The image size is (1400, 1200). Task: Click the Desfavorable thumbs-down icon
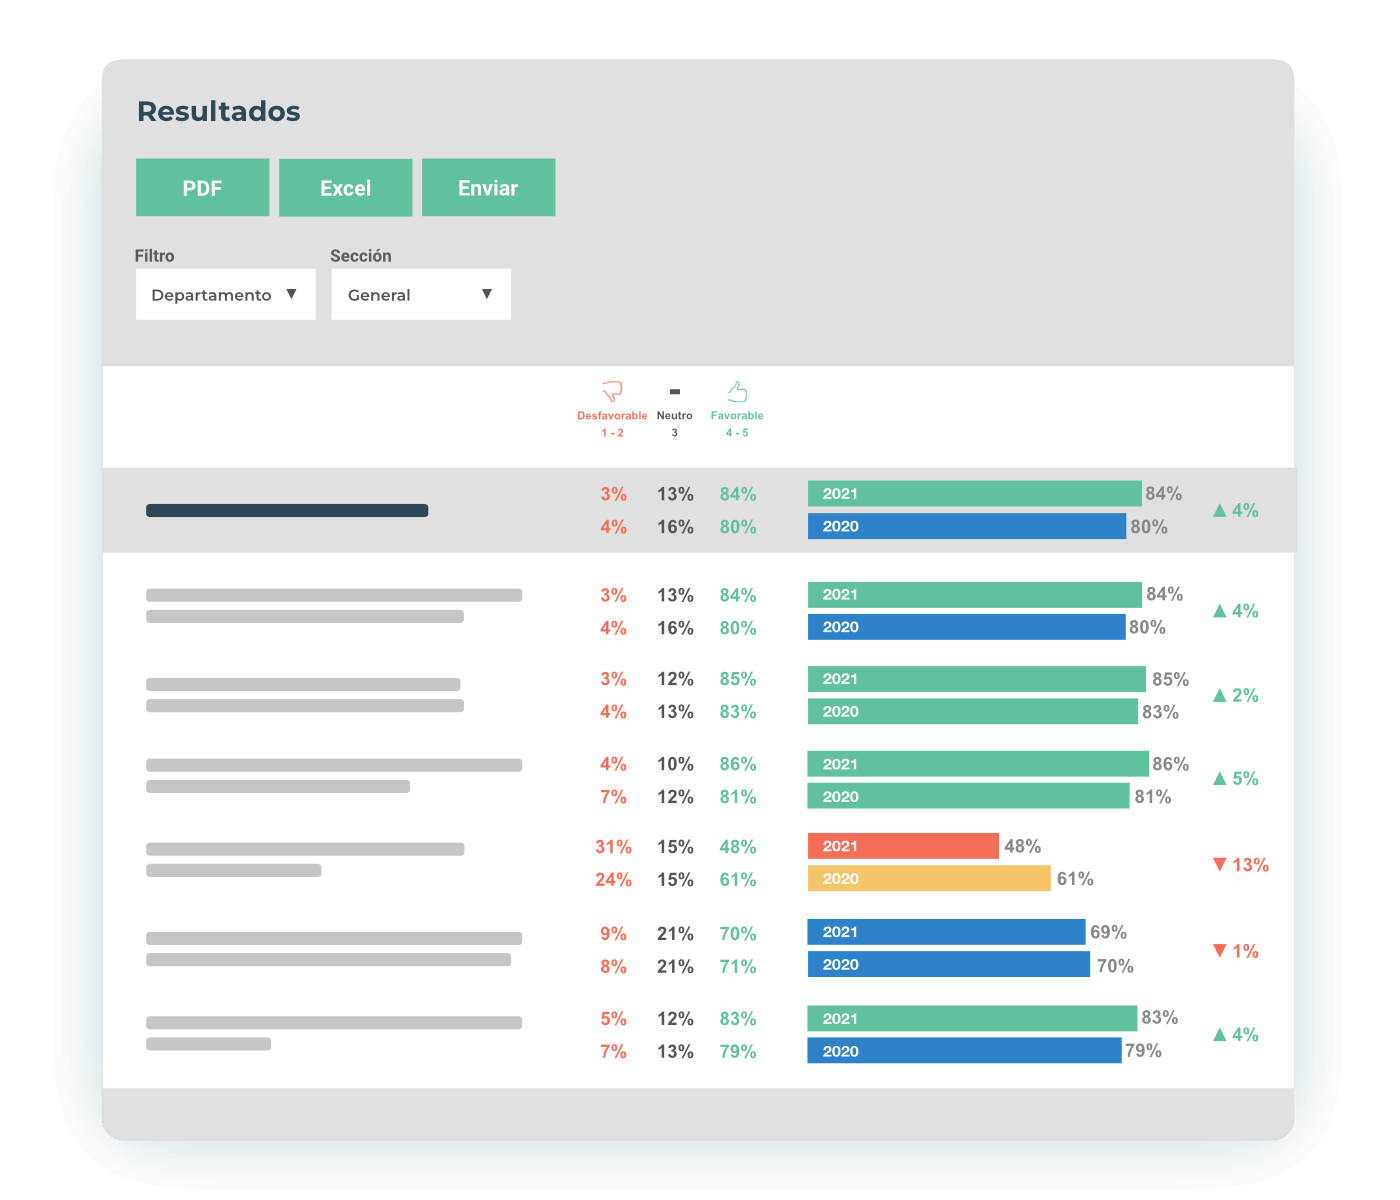click(612, 391)
